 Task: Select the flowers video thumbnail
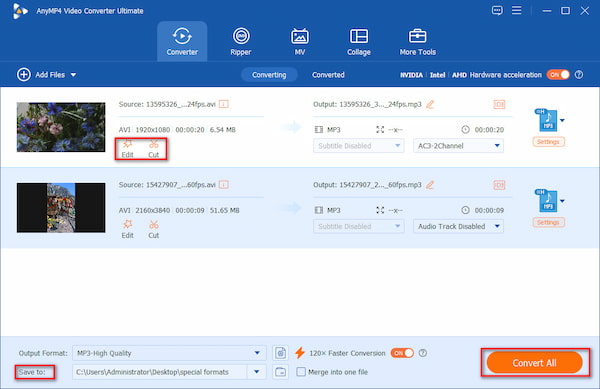(x=61, y=127)
